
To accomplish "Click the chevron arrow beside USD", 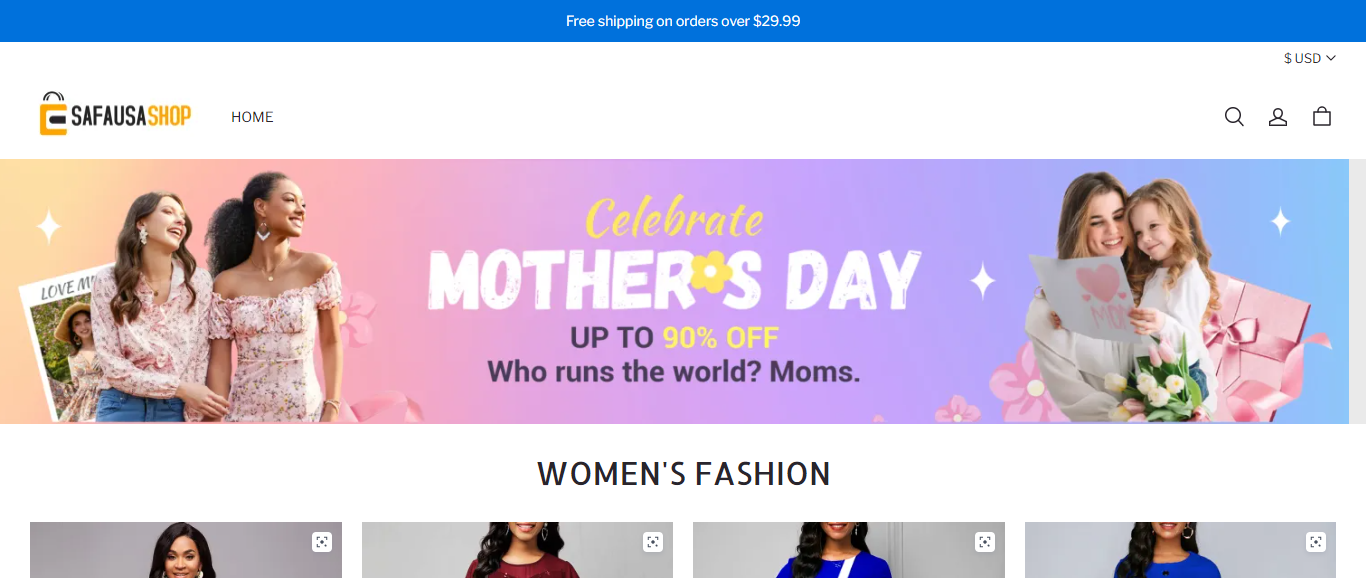I will coord(1331,58).
